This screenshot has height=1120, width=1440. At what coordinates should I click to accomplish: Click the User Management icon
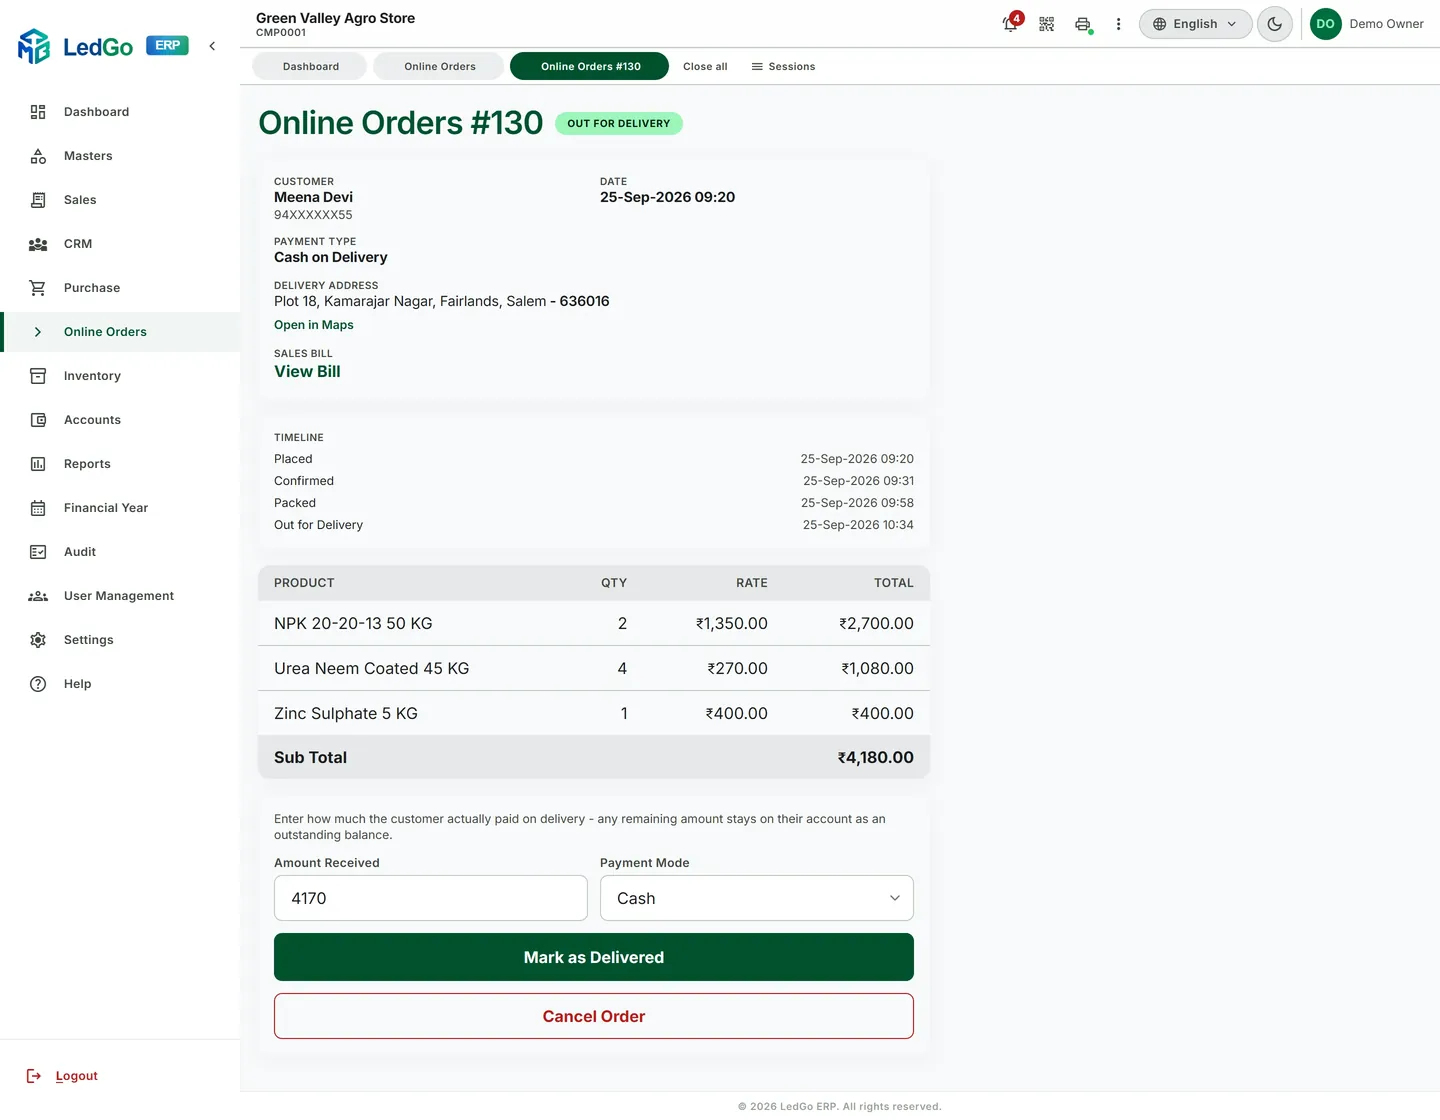(x=38, y=596)
